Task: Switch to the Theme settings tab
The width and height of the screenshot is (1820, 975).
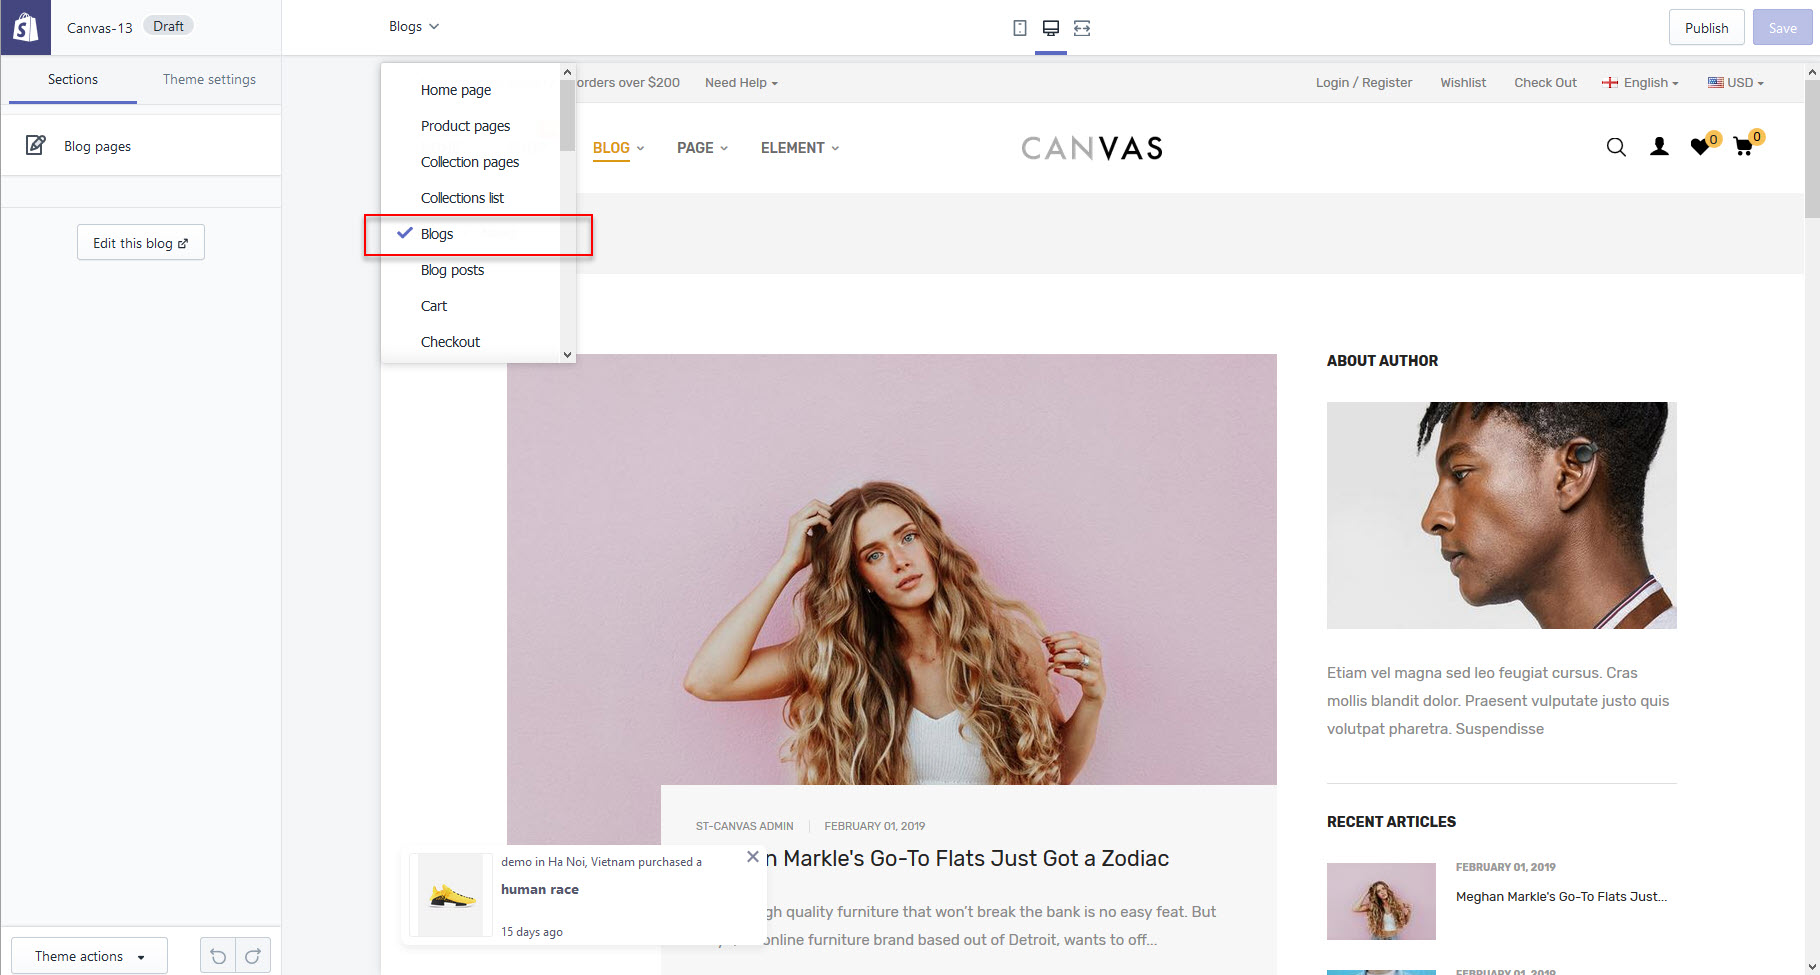Action: [x=209, y=80]
